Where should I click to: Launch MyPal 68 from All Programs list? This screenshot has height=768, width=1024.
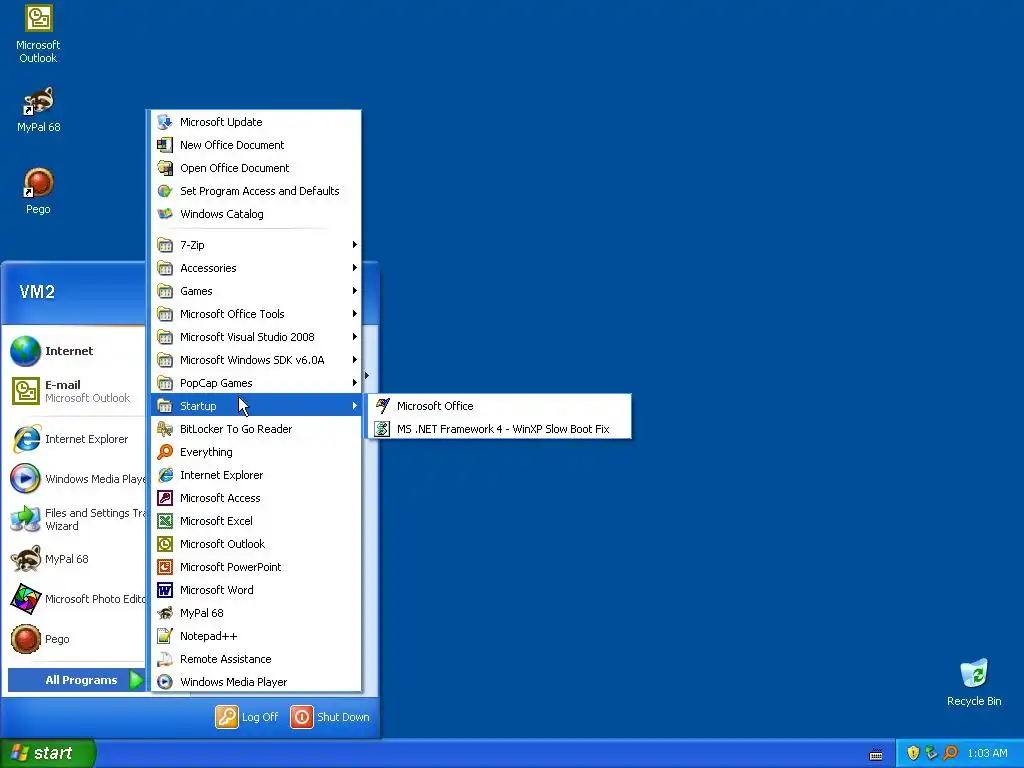tap(256, 613)
